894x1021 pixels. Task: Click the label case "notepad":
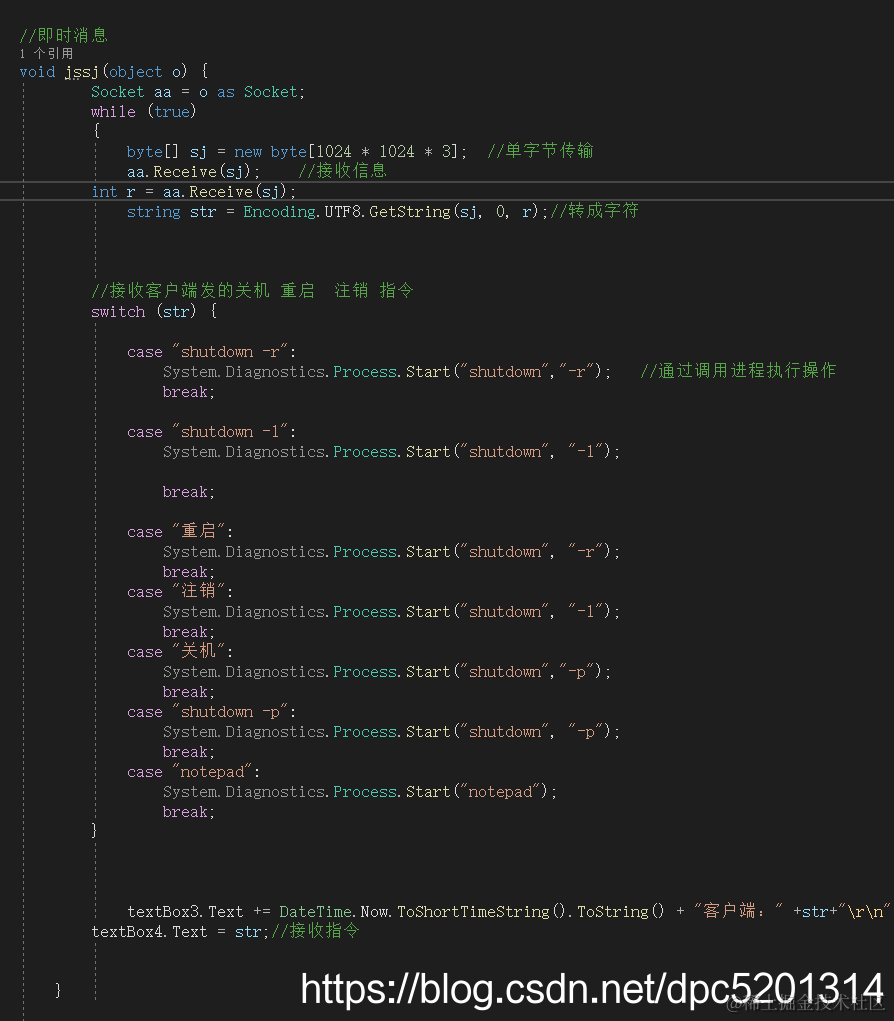pyautogui.click(x=193, y=772)
